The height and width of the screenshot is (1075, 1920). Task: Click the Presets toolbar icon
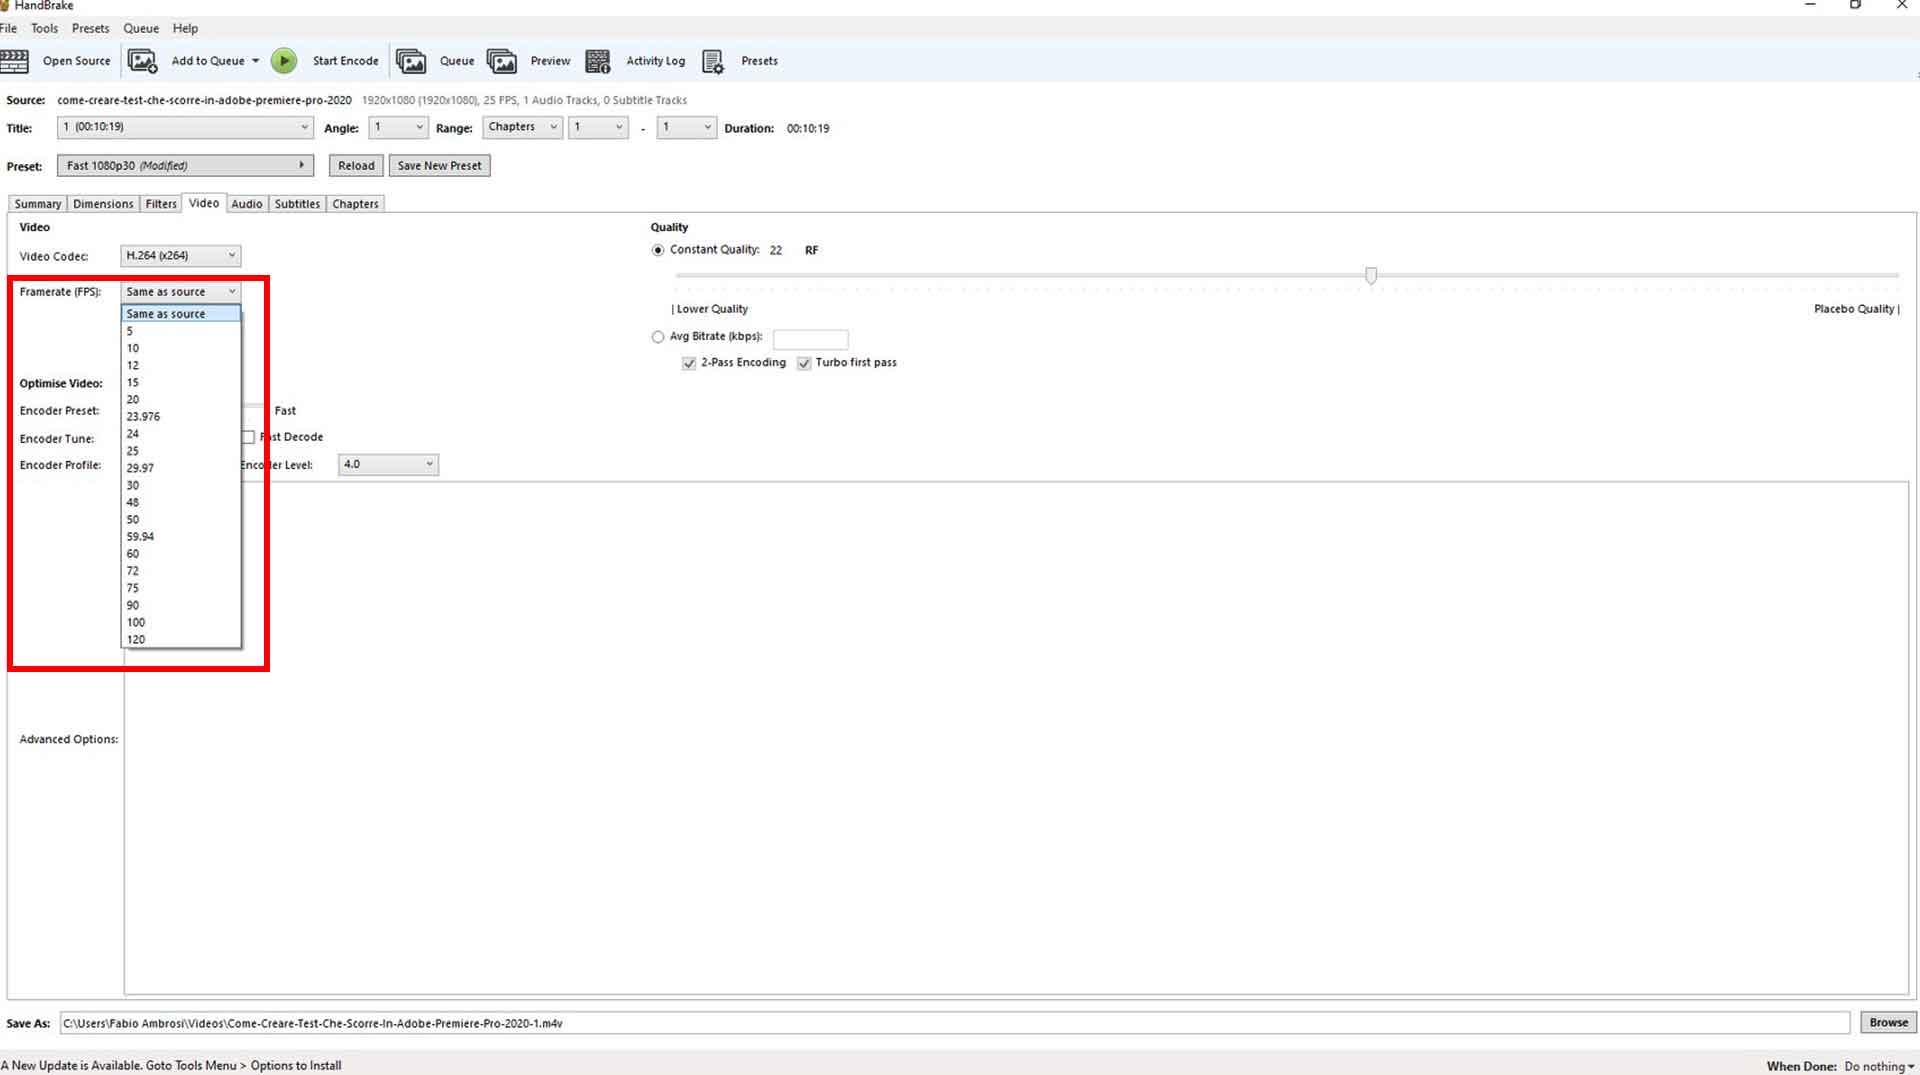click(x=712, y=61)
